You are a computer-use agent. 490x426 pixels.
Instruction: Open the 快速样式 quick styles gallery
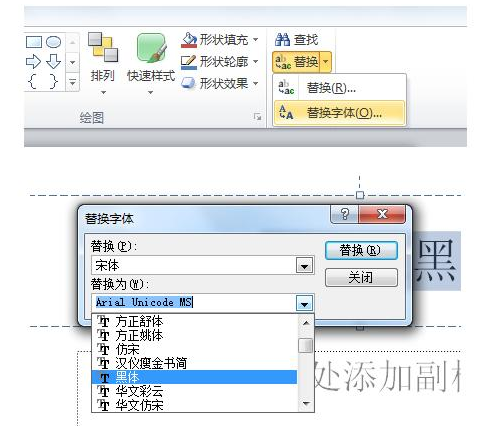tap(151, 63)
